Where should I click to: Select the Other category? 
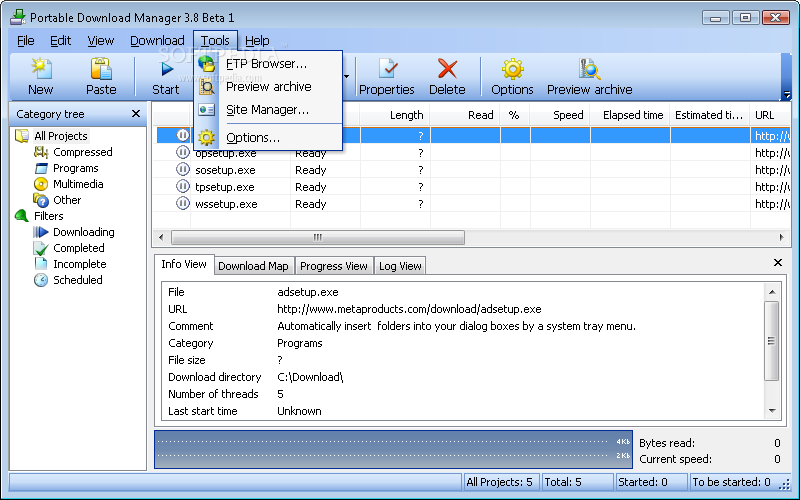tap(67, 200)
